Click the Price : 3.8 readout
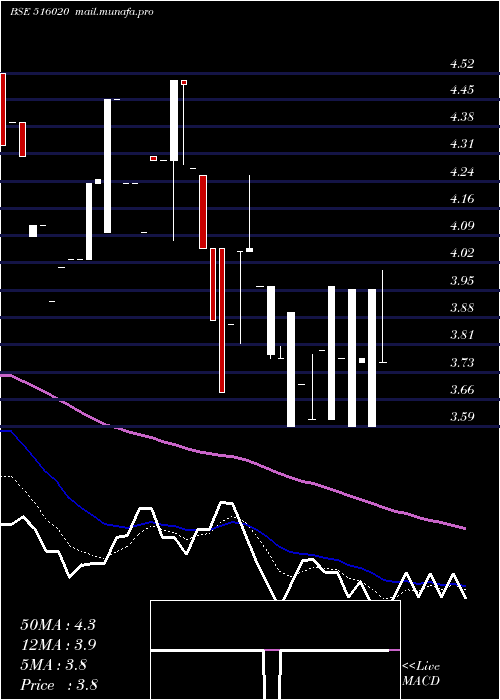Viewport: 500px width, 700px height. 59,685
